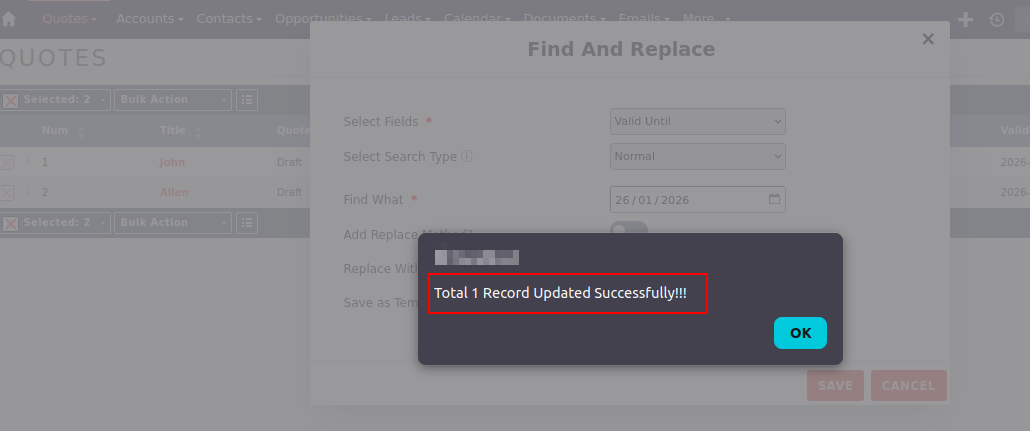
Task: Click the home icon in navbar
Action: [x=9, y=19]
